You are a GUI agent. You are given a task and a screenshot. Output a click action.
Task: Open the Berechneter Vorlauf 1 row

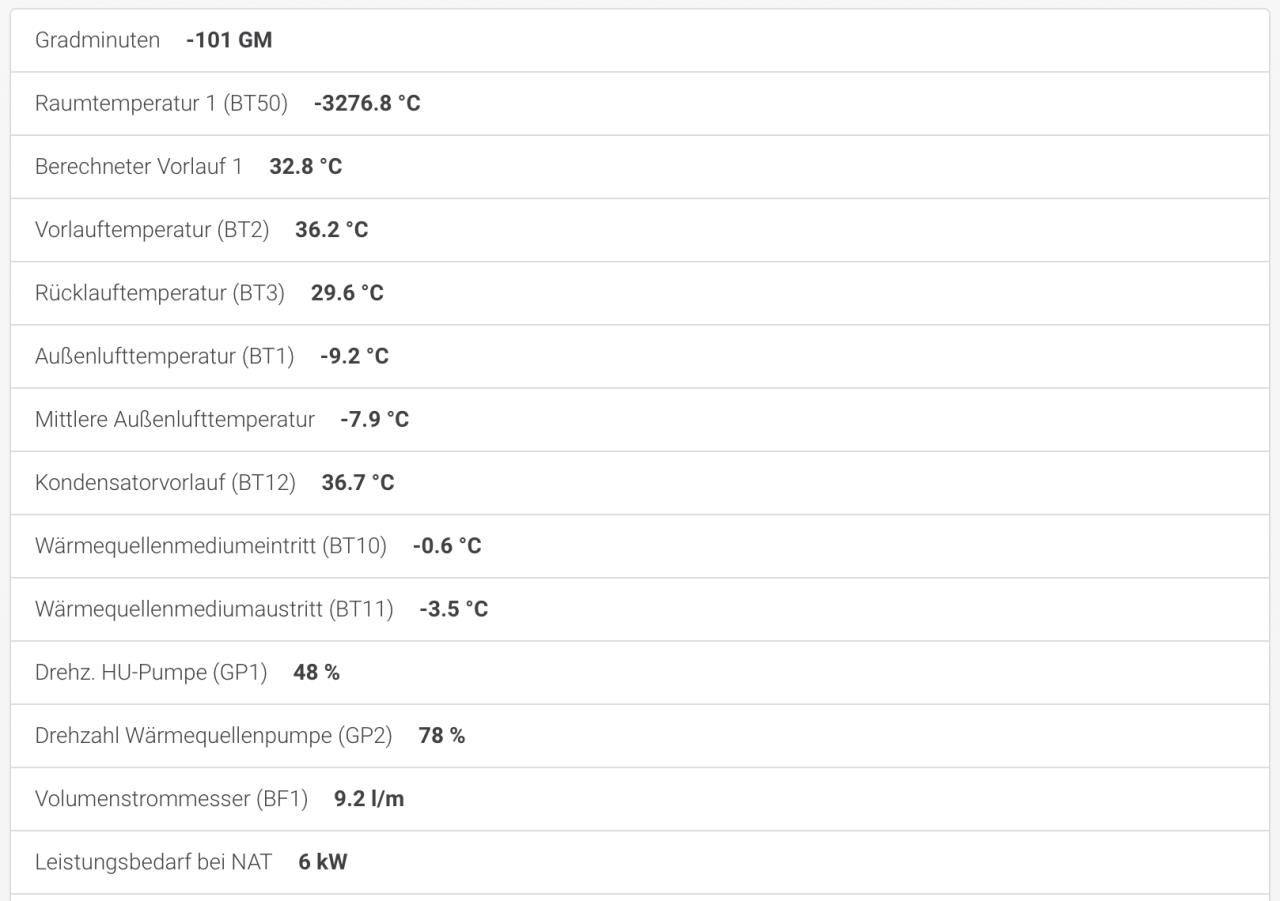(640, 166)
